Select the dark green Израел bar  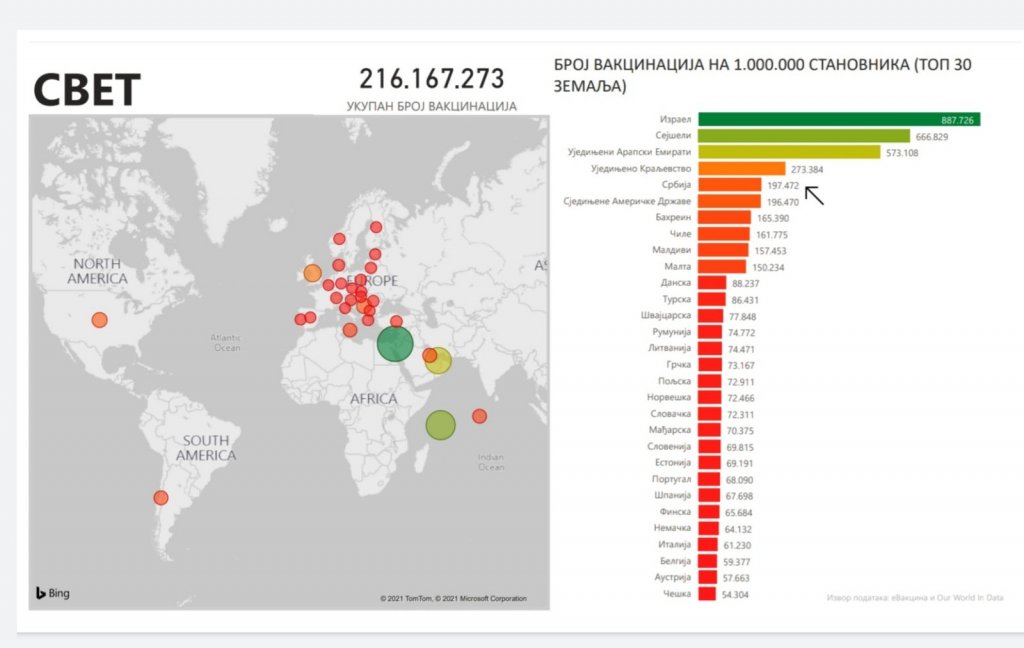(x=838, y=119)
